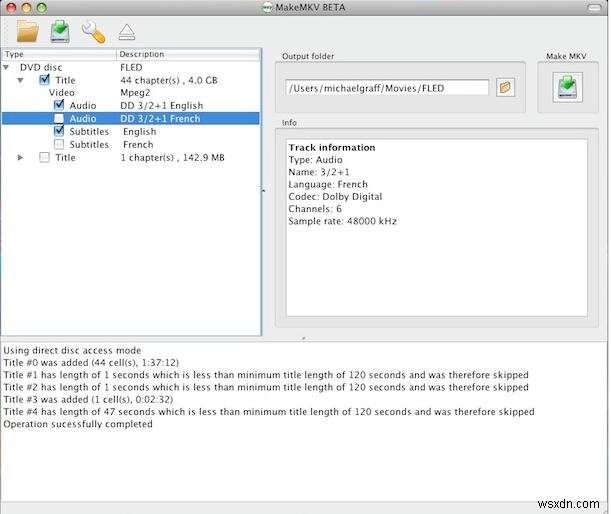Click the Codec: Dolby Digital info line
Image resolution: width=611 pixels, height=514 pixels.
pos(335,196)
